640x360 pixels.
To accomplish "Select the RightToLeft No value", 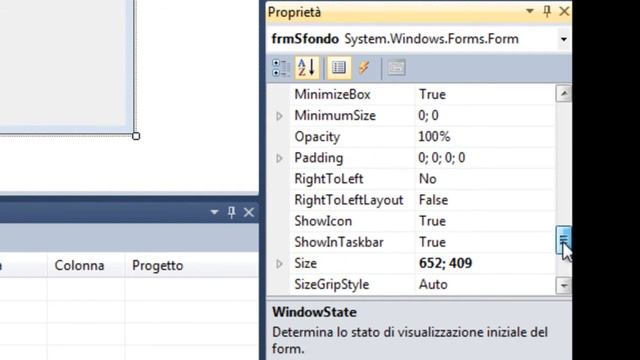I will (x=427, y=179).
